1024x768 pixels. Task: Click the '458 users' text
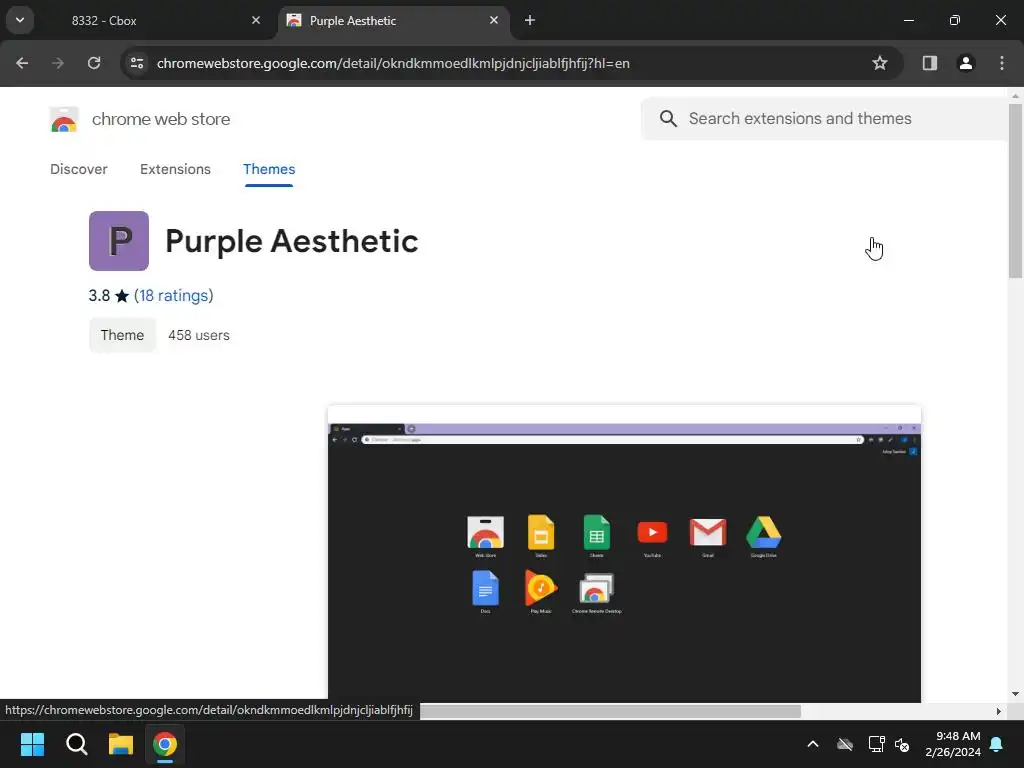pyautogui.click(x=199, y=335)
